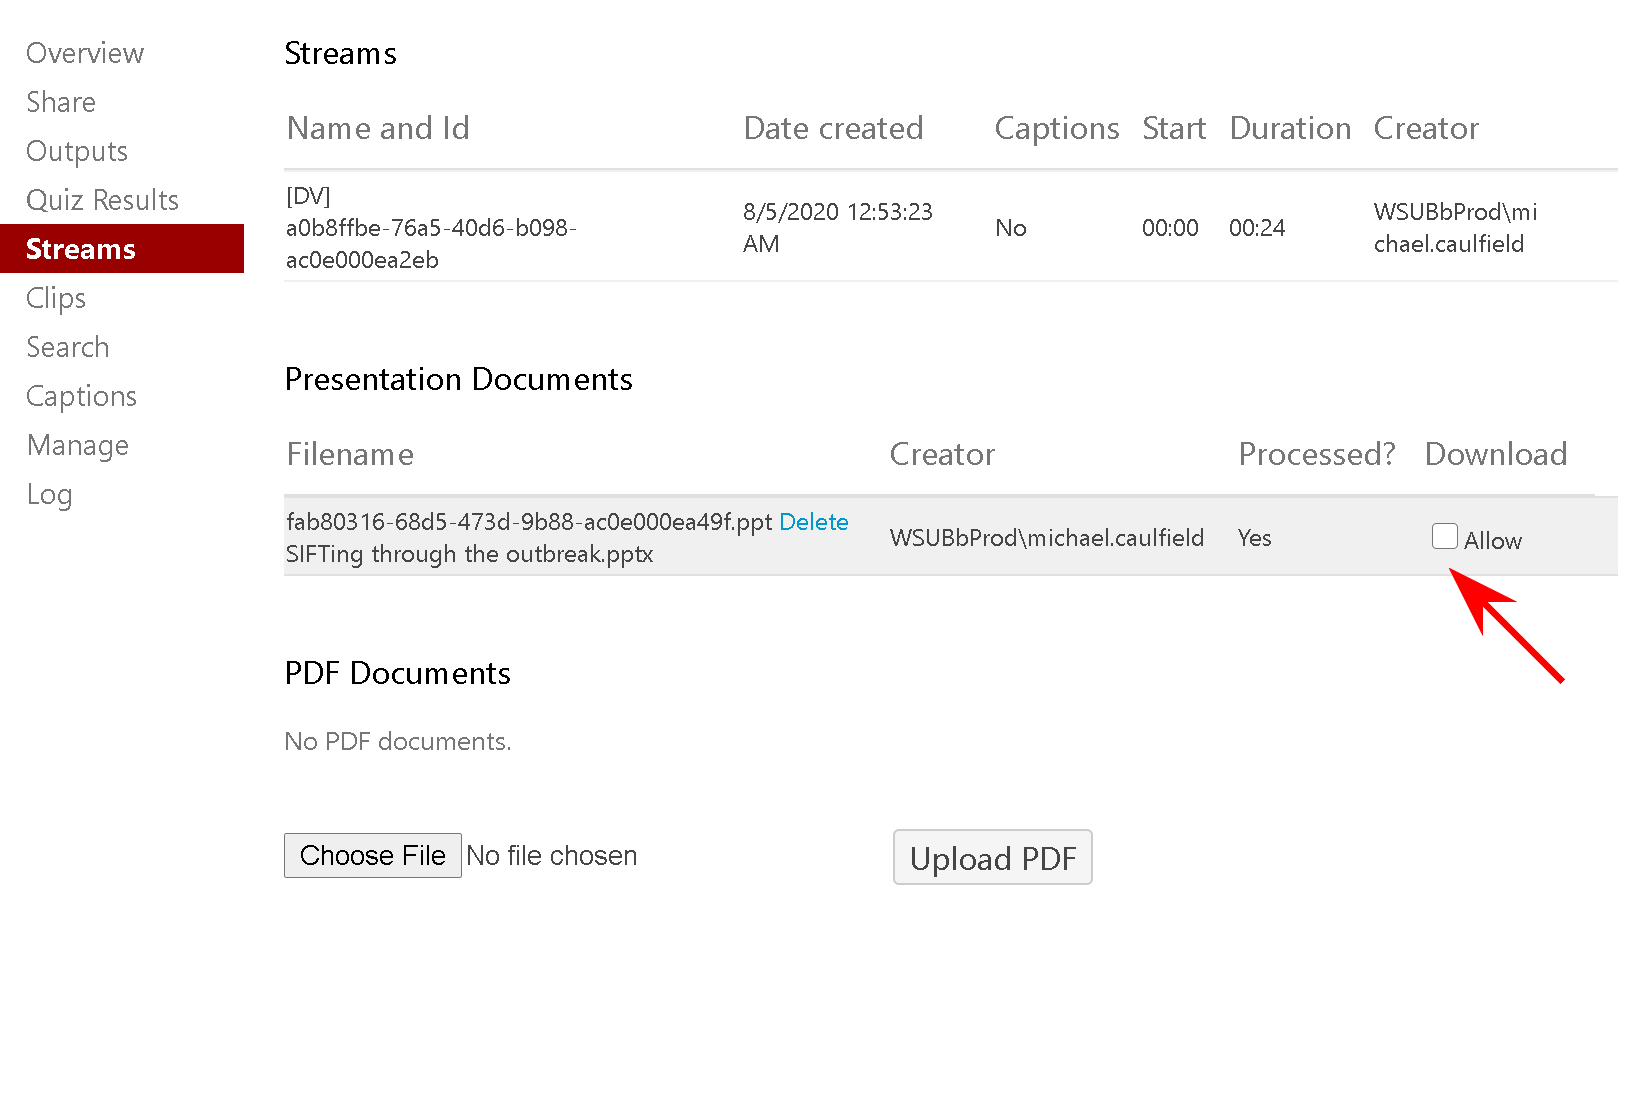Open the Manage page
Screen dimensions: 1645x1095
pos(78,445)
